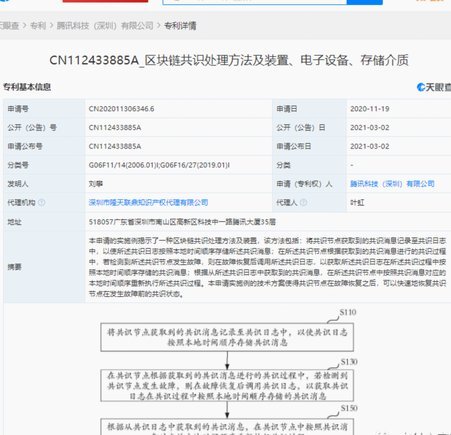
Task: Select CN112433885A in 公开（公告）号 row
Action: 115,128
